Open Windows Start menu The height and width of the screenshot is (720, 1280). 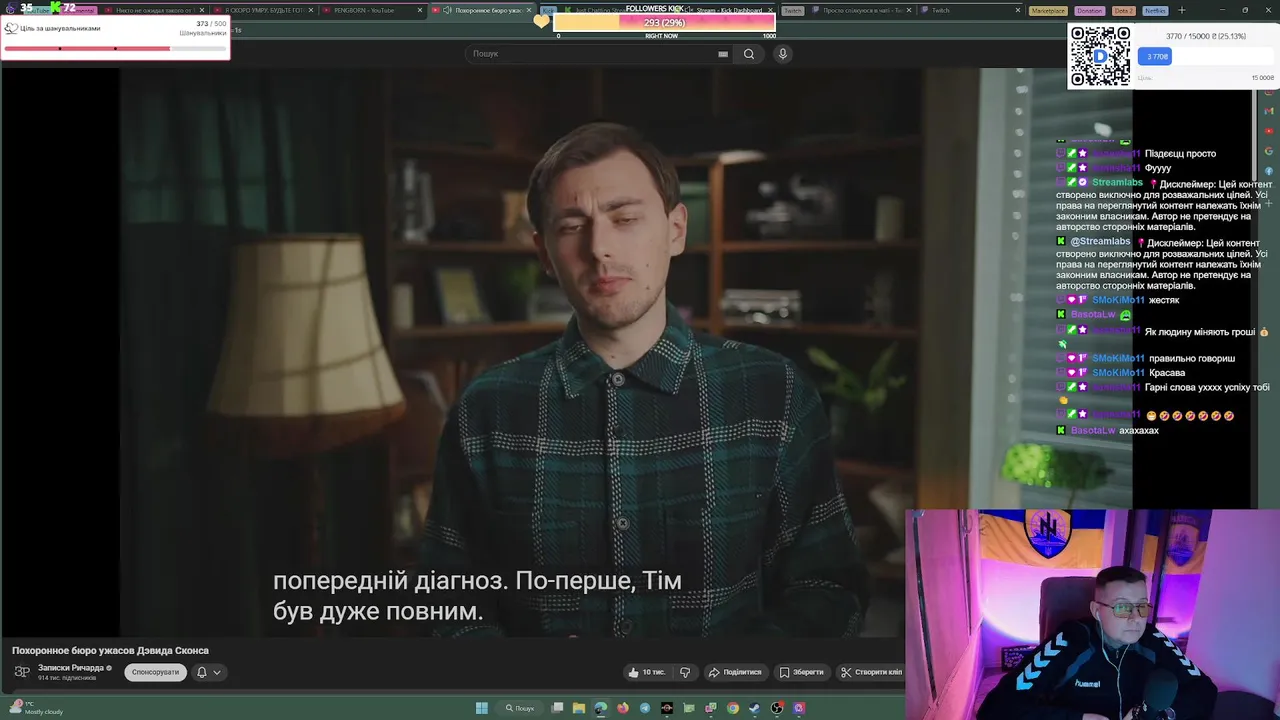click(482, 708)
